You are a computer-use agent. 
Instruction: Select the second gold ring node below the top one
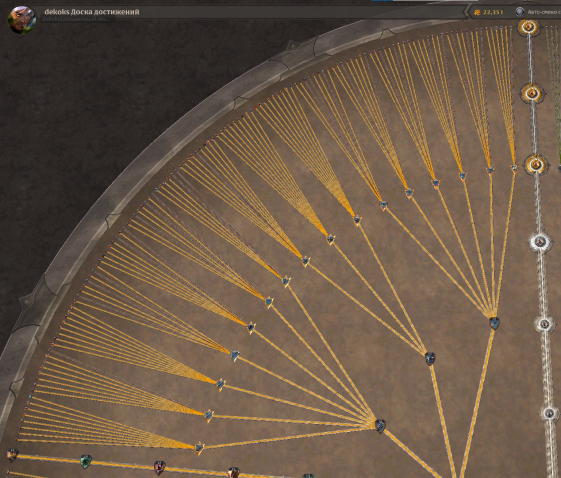point(532,93)
